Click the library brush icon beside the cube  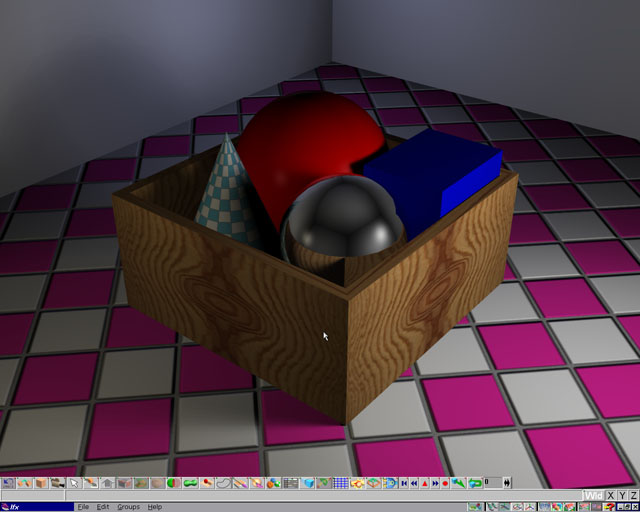pyautogui.click(x=58, y=483)
